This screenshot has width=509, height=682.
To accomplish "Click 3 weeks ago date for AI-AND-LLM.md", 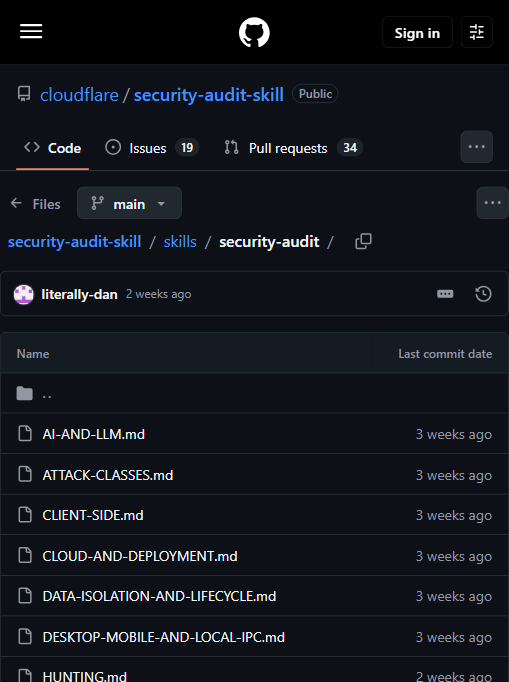I will click(454, 434).
